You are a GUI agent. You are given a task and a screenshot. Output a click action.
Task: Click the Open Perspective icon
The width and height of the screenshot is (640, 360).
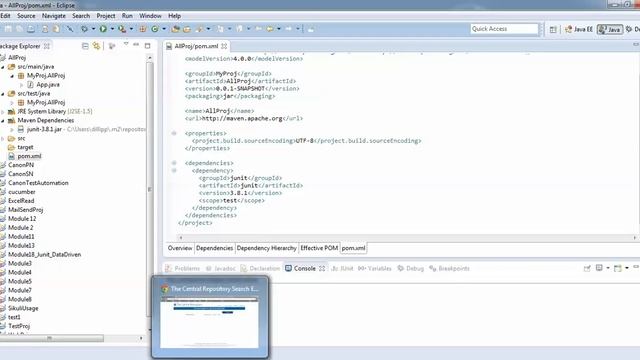[553, 29]
